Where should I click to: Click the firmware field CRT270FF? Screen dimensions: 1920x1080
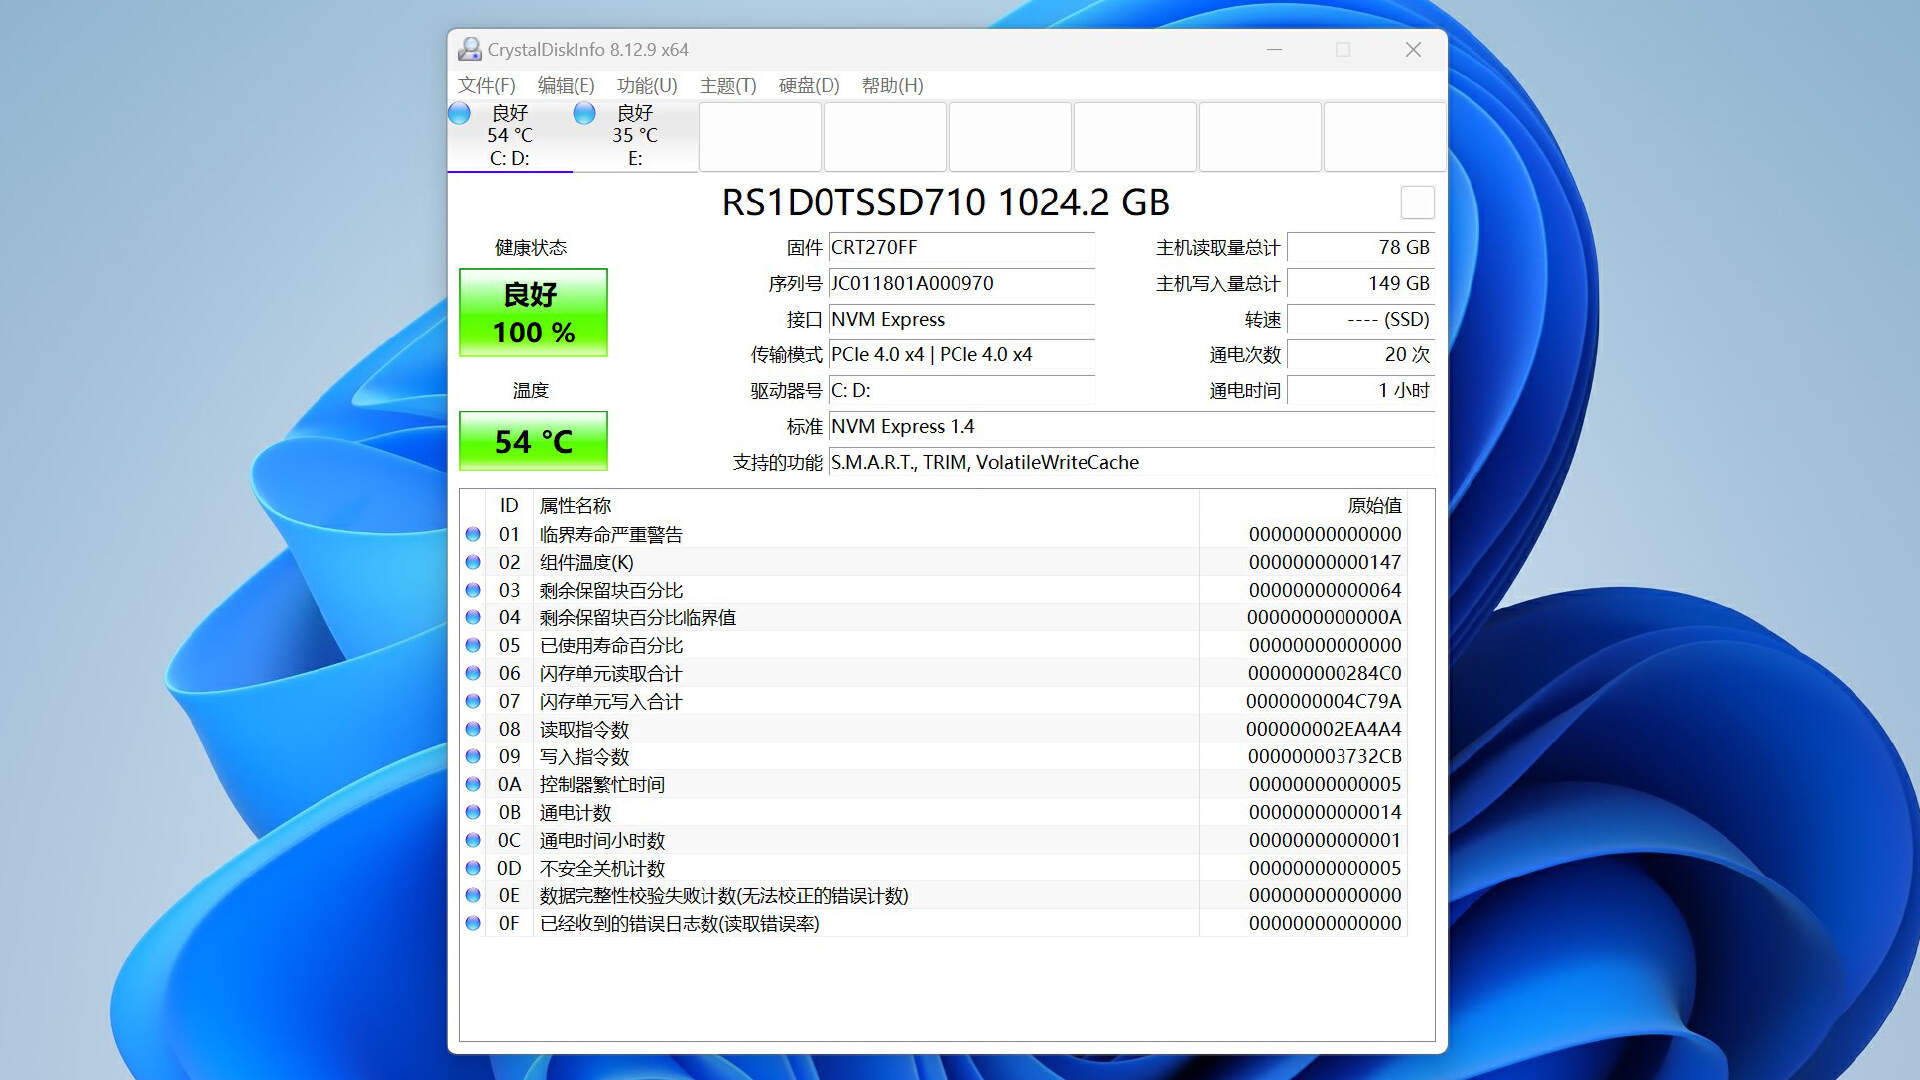pyautogui.click(x=961, y=248)
